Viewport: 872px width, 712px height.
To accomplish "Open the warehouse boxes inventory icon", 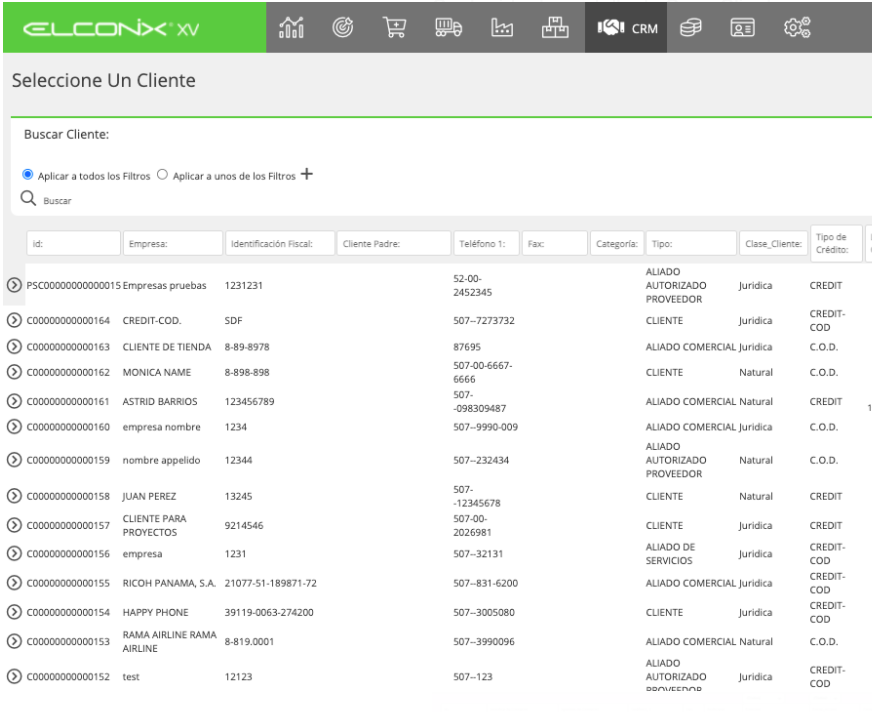I will [555, 27].
